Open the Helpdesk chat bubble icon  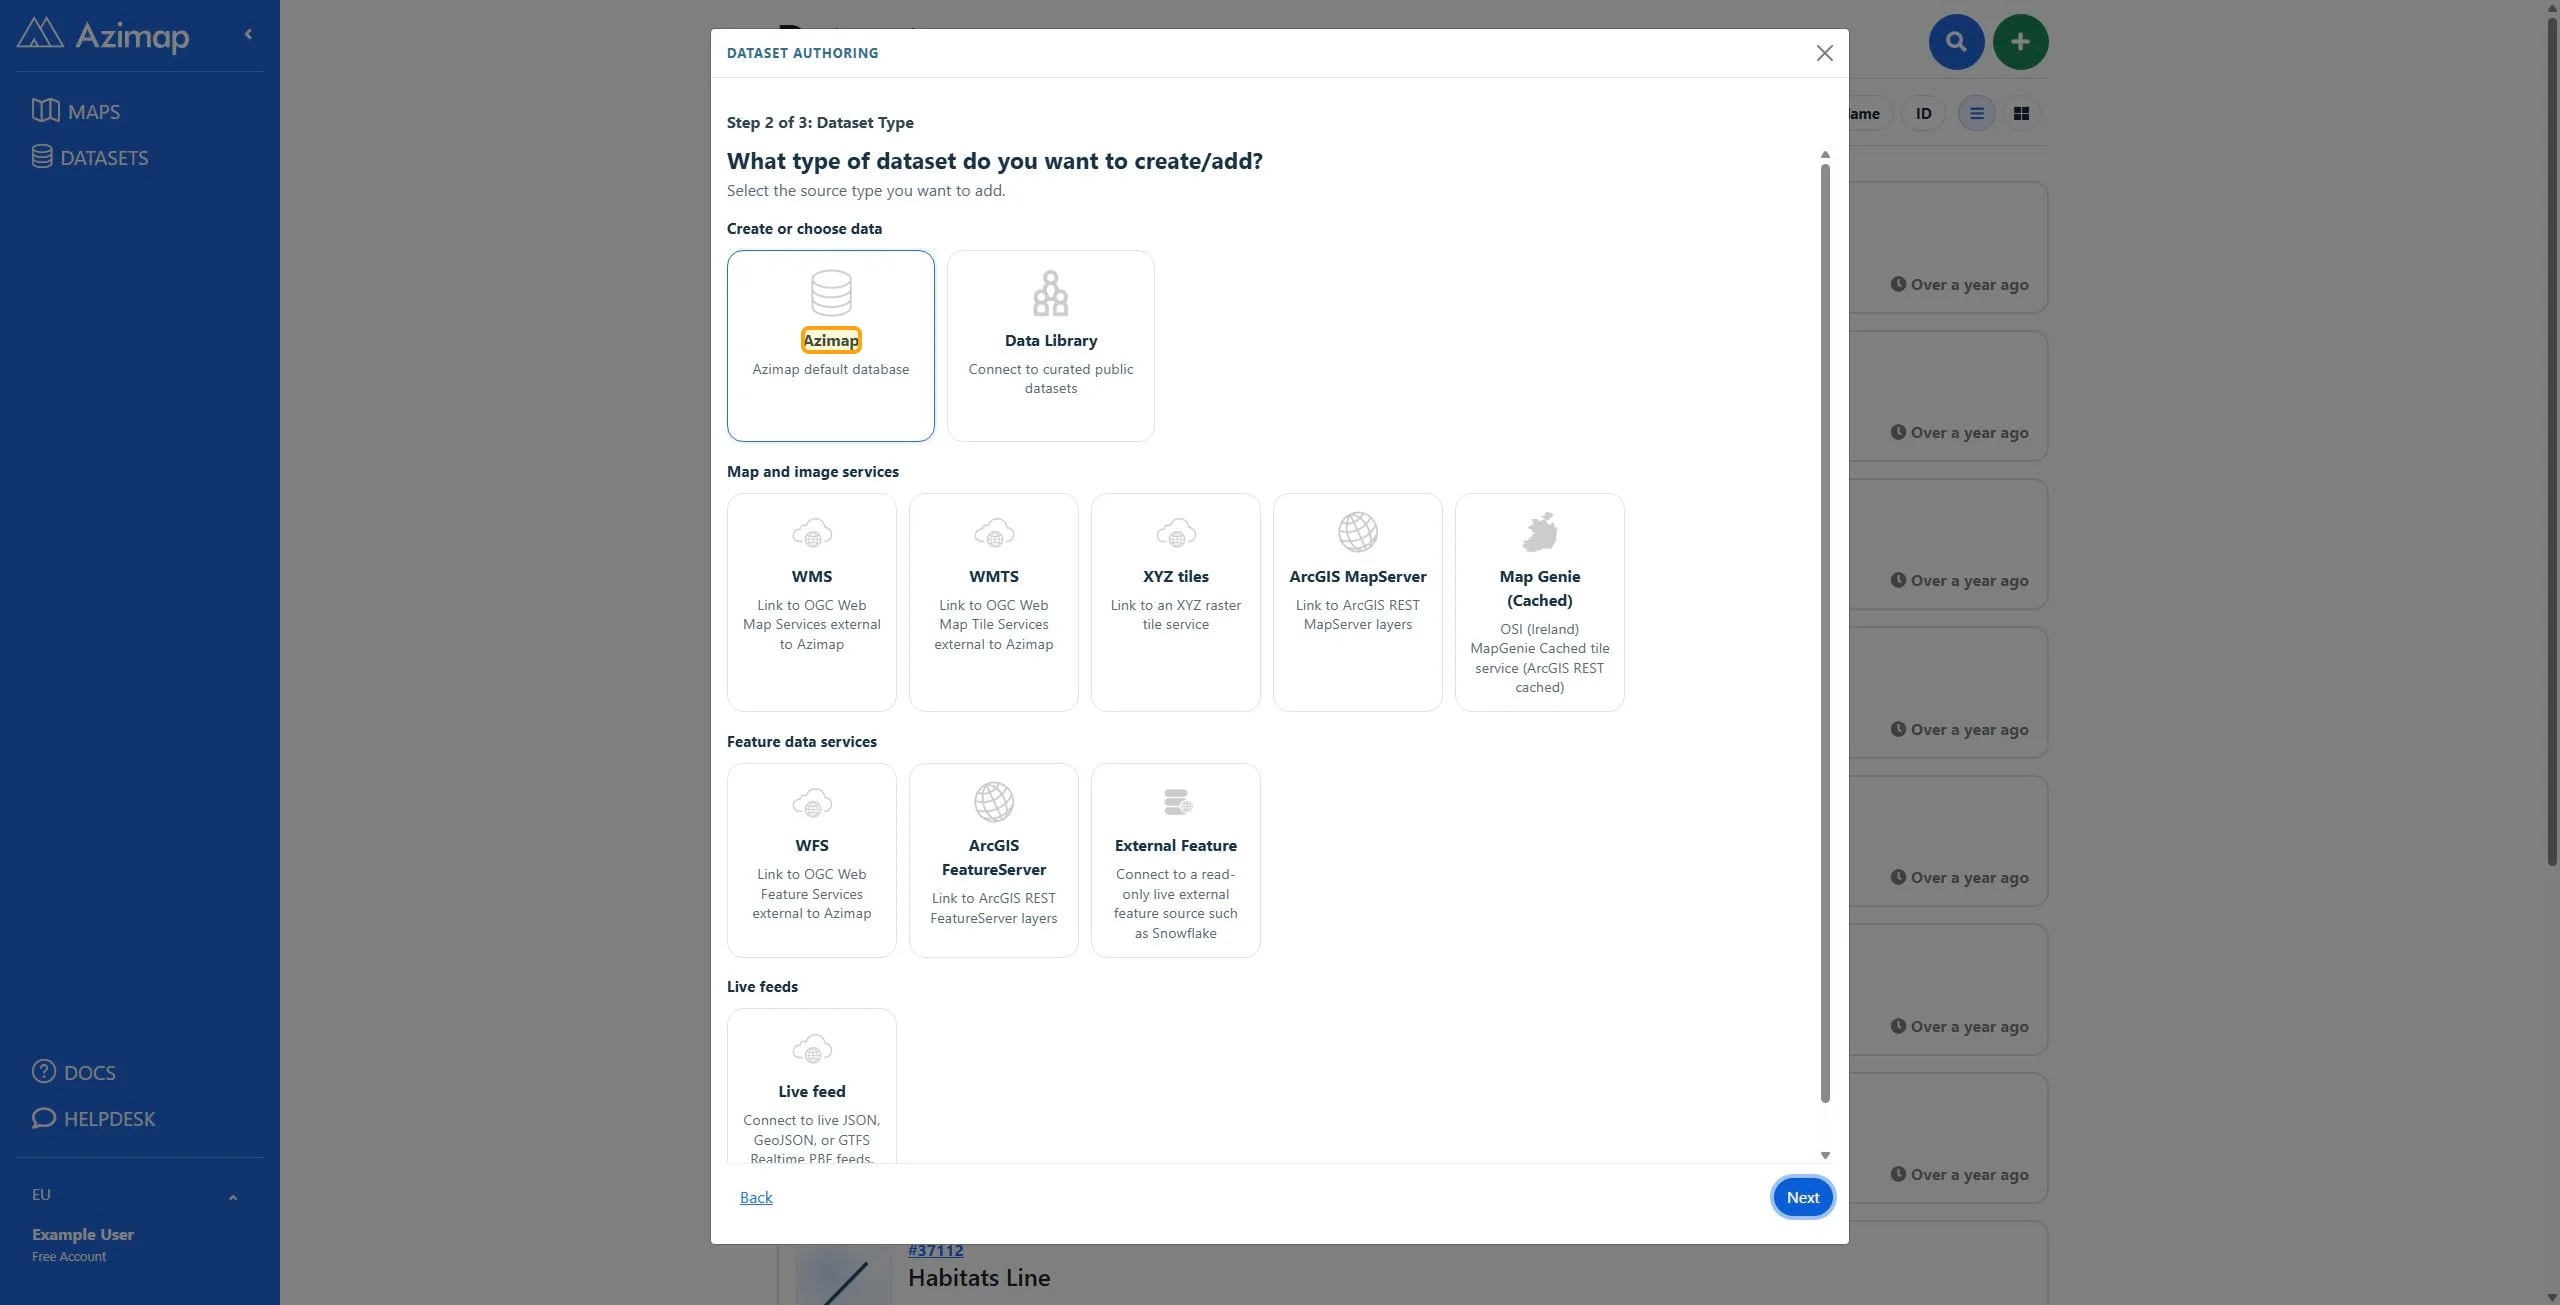pyautogui.click(x=44, y=1118)
